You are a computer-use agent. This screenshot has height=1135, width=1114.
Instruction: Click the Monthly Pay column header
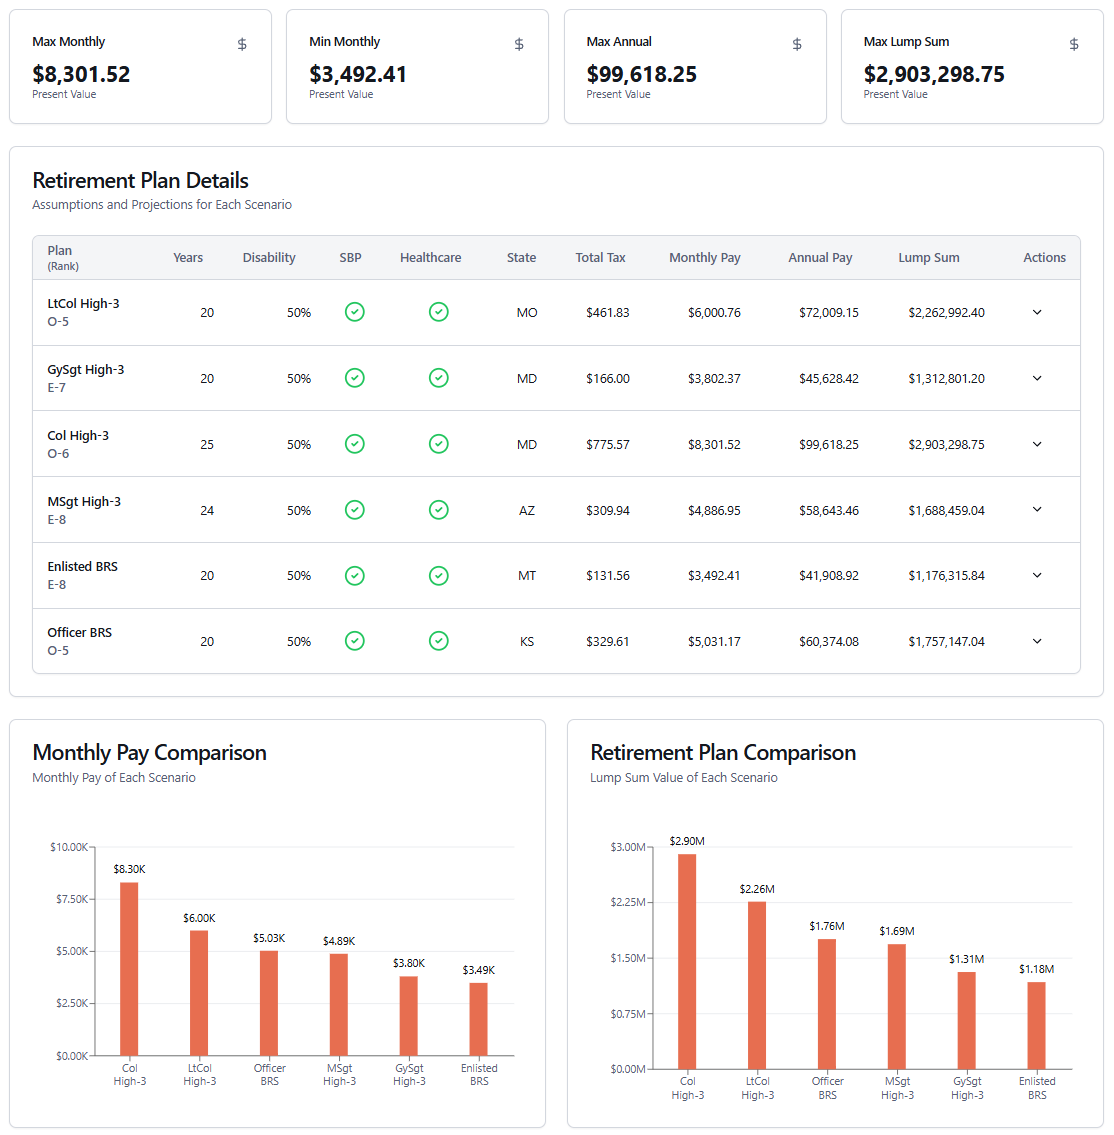704,258
